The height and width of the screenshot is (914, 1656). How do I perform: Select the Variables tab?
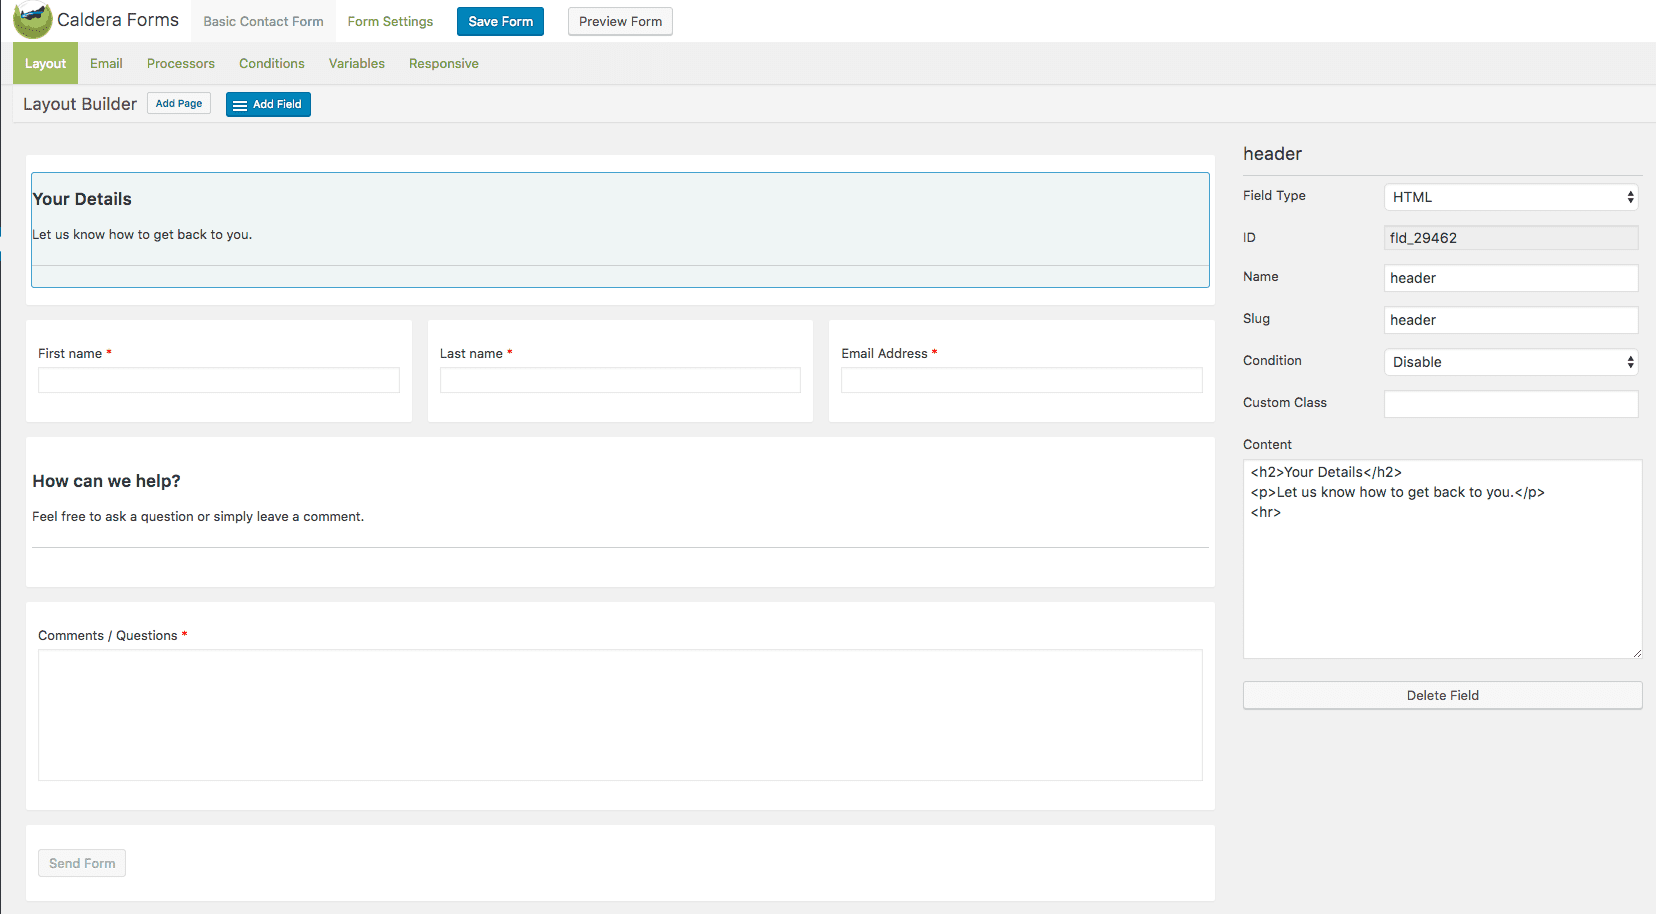357,63
